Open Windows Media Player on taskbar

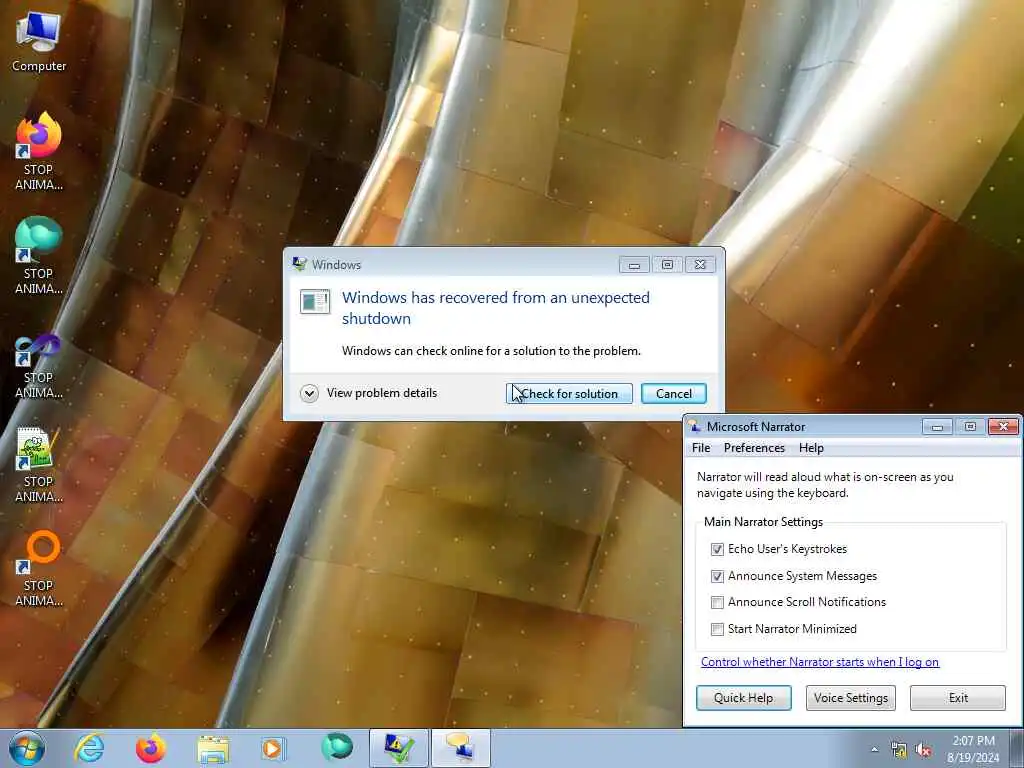[x=273, y=748]
